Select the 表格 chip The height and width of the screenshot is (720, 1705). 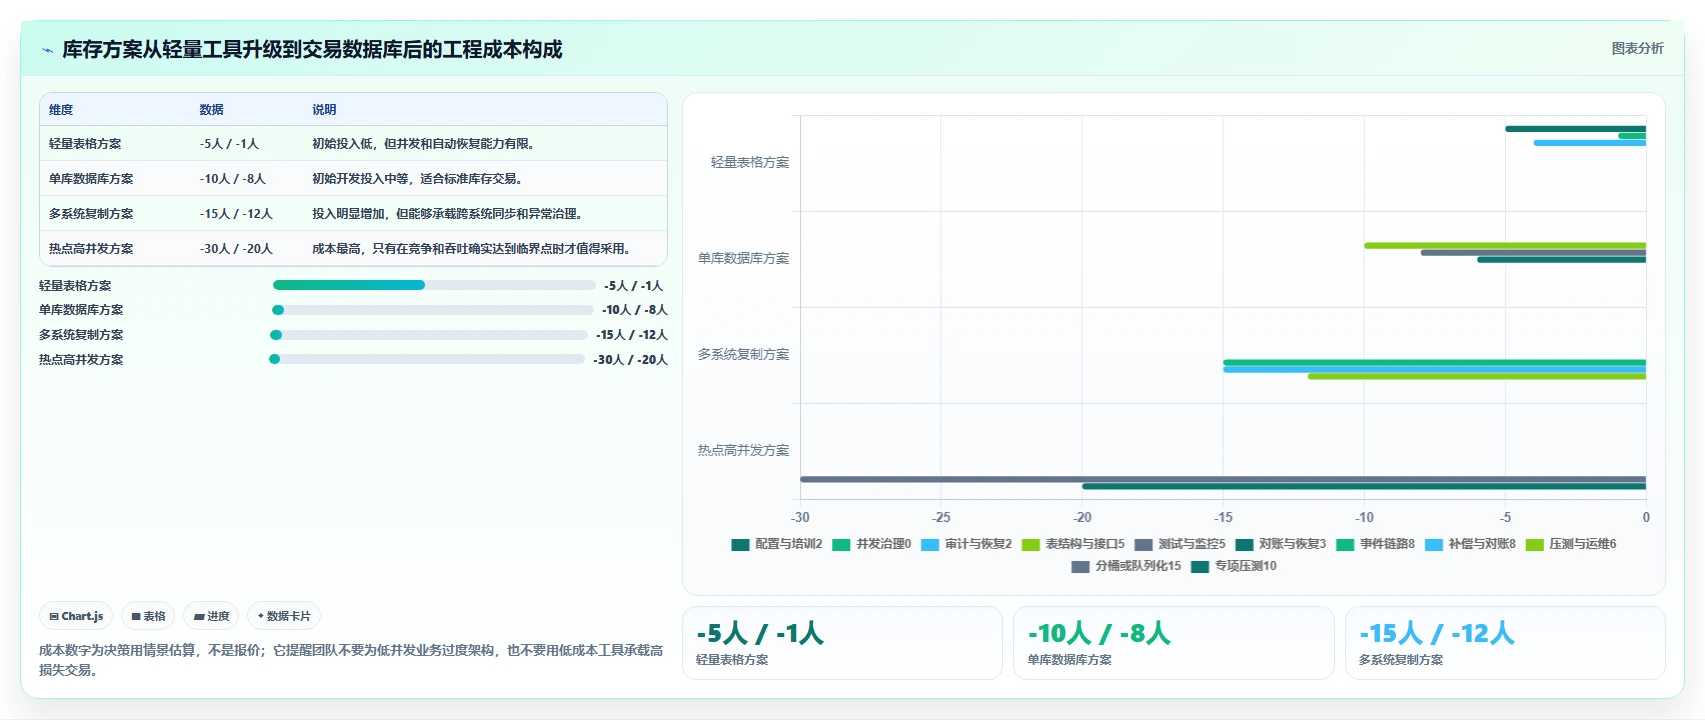[148, 616]
